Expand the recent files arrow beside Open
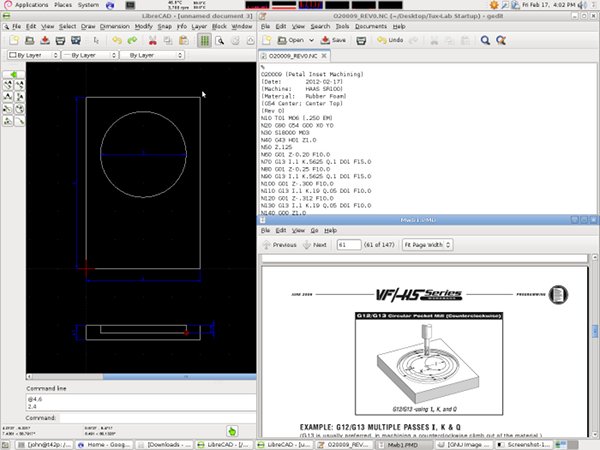The width and height of the screenshot is (600, 450). click(x=311, y=40)
